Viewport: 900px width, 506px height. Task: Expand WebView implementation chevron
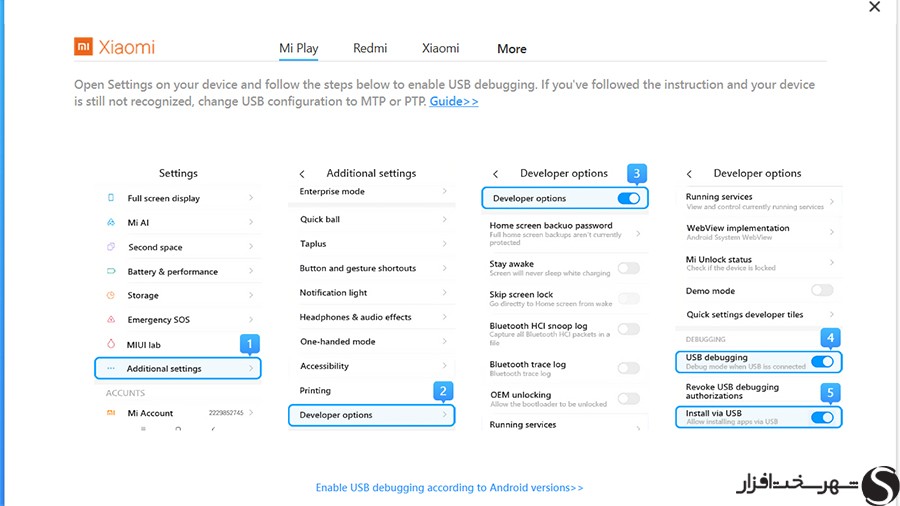point(831,232)
